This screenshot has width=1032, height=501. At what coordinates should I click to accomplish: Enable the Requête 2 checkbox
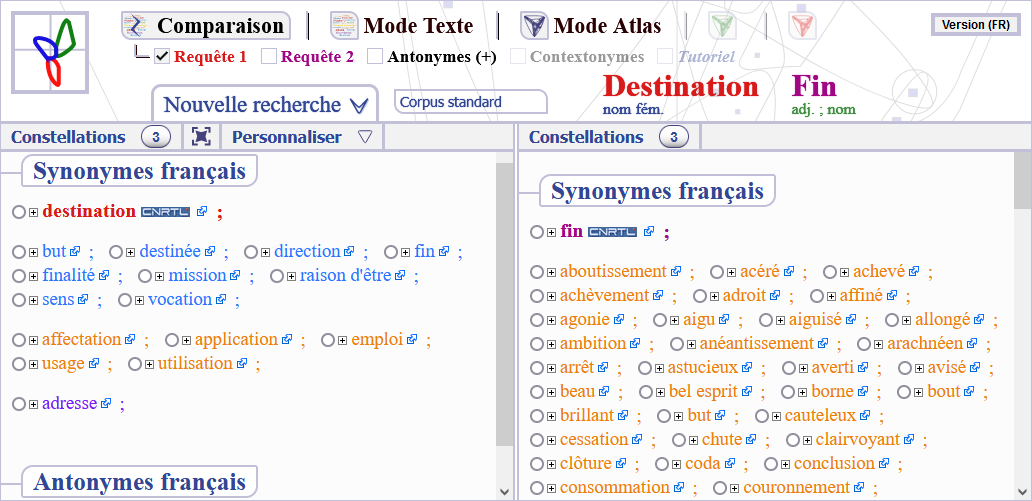[269, 57]
